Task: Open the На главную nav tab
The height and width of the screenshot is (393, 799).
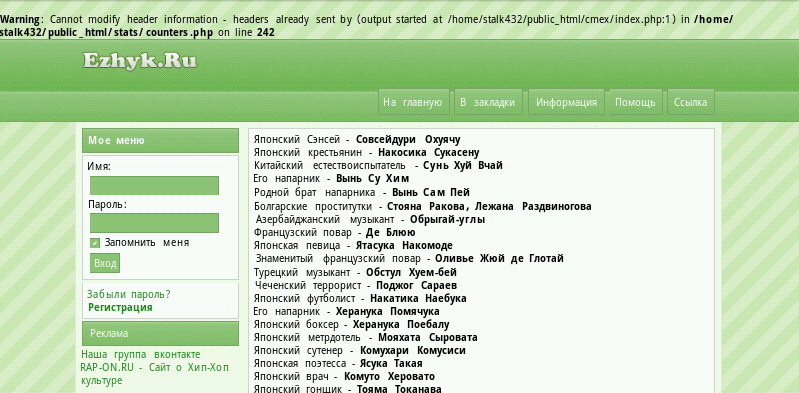Action: tap(412, 102)
